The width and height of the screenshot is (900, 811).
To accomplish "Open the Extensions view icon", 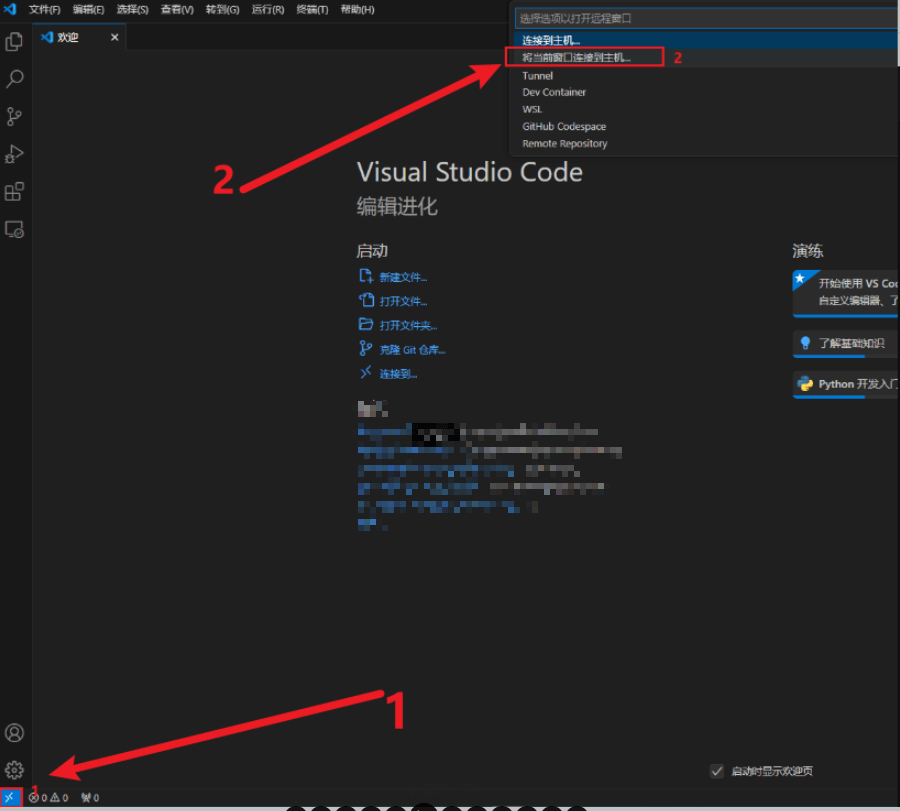I will click(x=15, y=191).
